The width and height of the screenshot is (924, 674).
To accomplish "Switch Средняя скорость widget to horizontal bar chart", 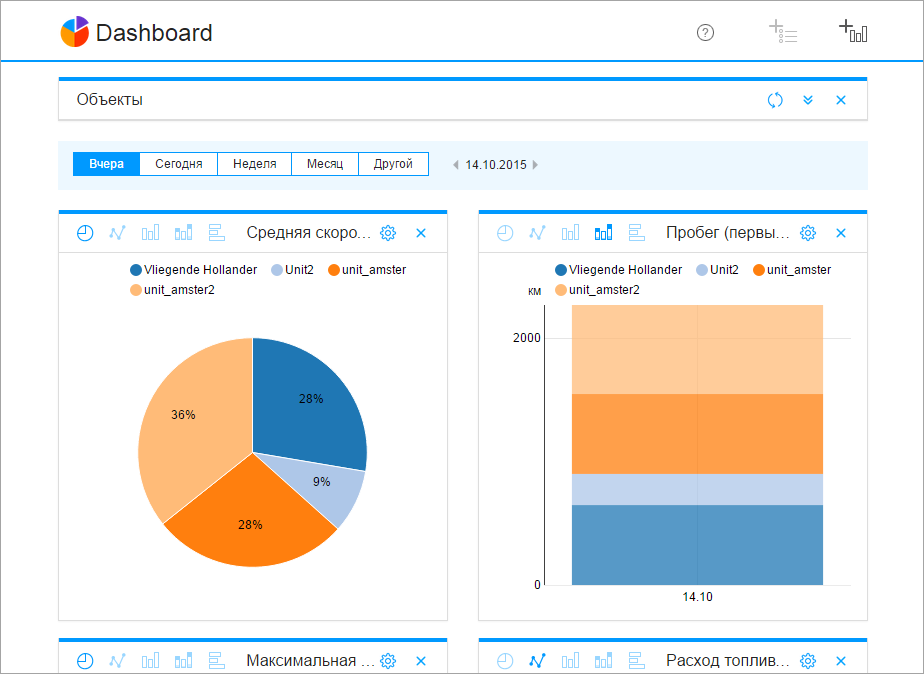I will pos(217,233).
